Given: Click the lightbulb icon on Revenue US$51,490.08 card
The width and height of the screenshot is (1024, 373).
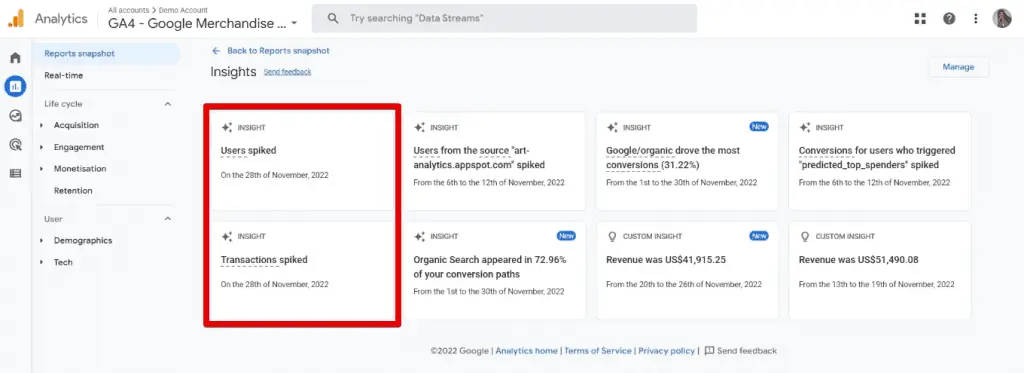Looking at the screenshot, I should [805, 236].
